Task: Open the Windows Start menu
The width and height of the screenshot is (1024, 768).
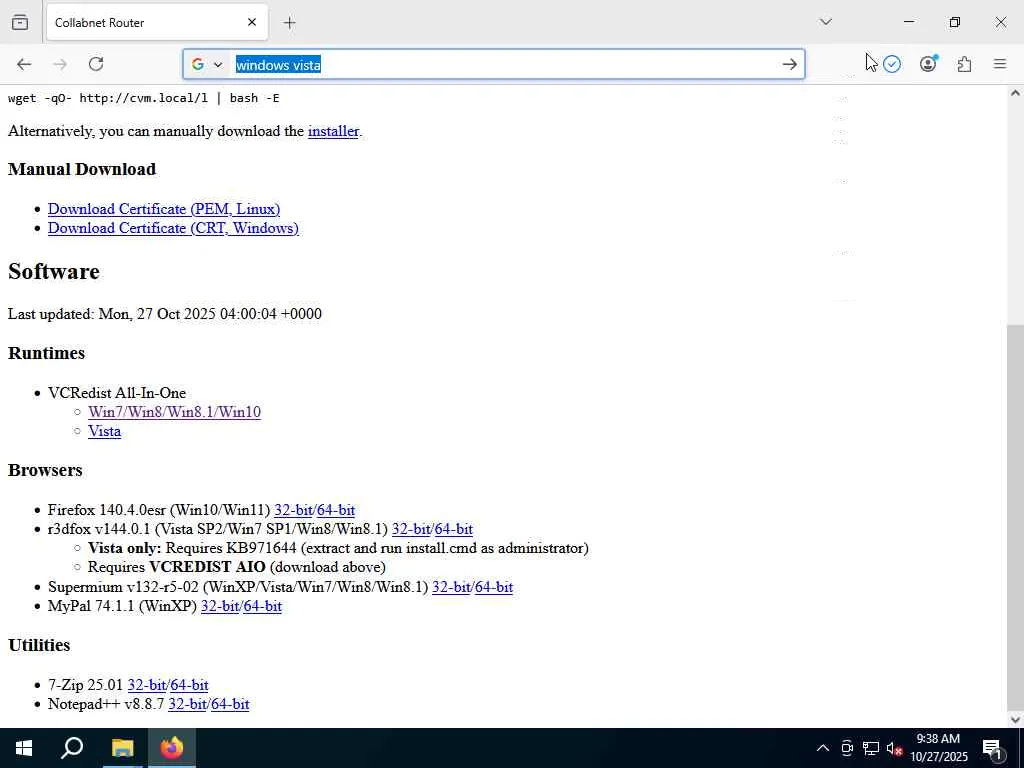Action: [24, 748]
